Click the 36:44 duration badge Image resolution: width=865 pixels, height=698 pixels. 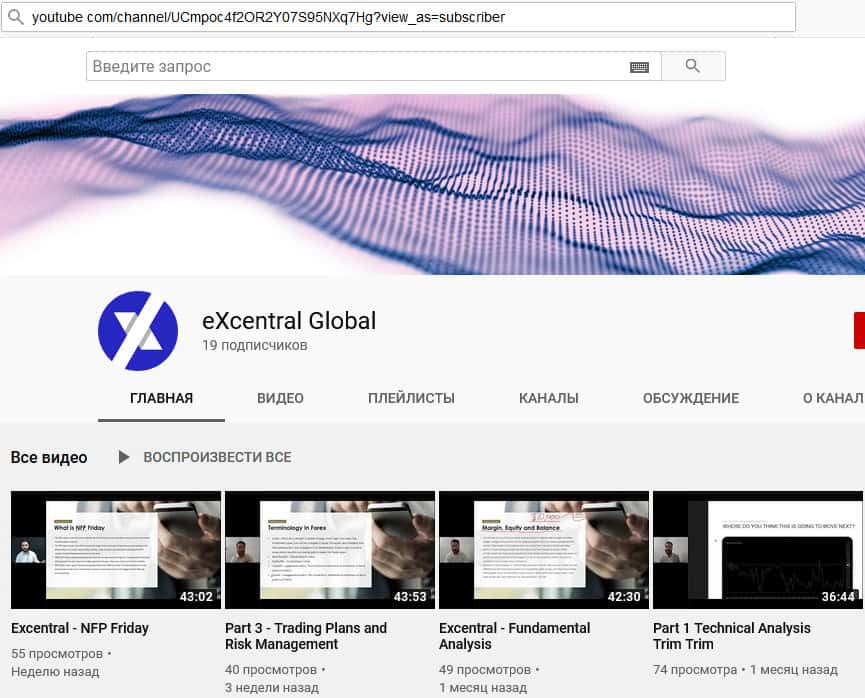(839, 596)
